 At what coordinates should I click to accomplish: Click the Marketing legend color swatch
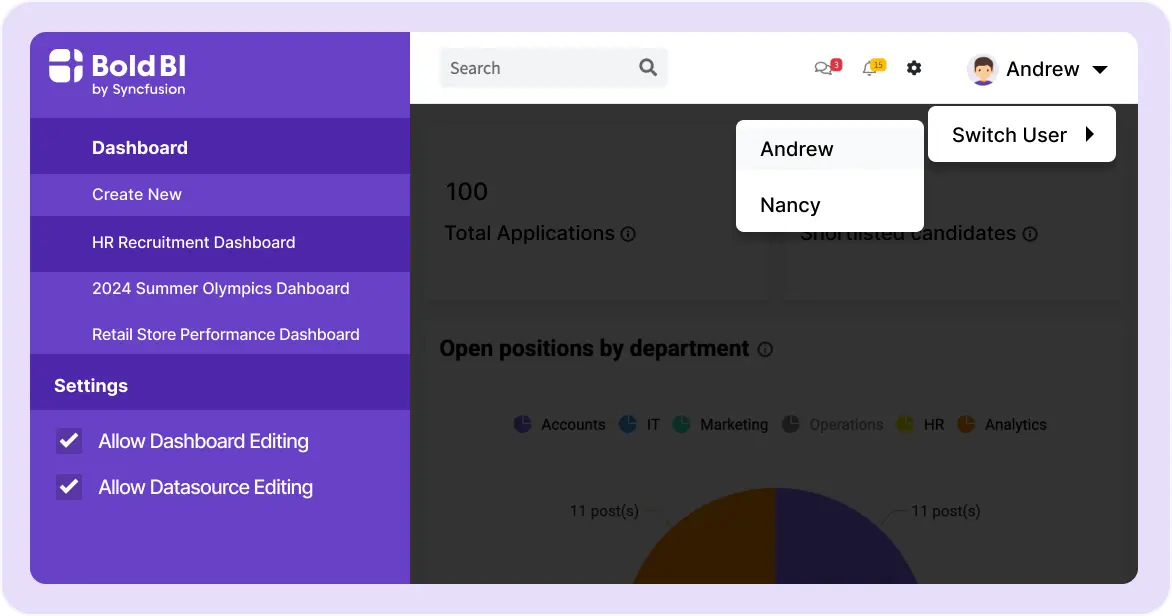pos(681,424)
